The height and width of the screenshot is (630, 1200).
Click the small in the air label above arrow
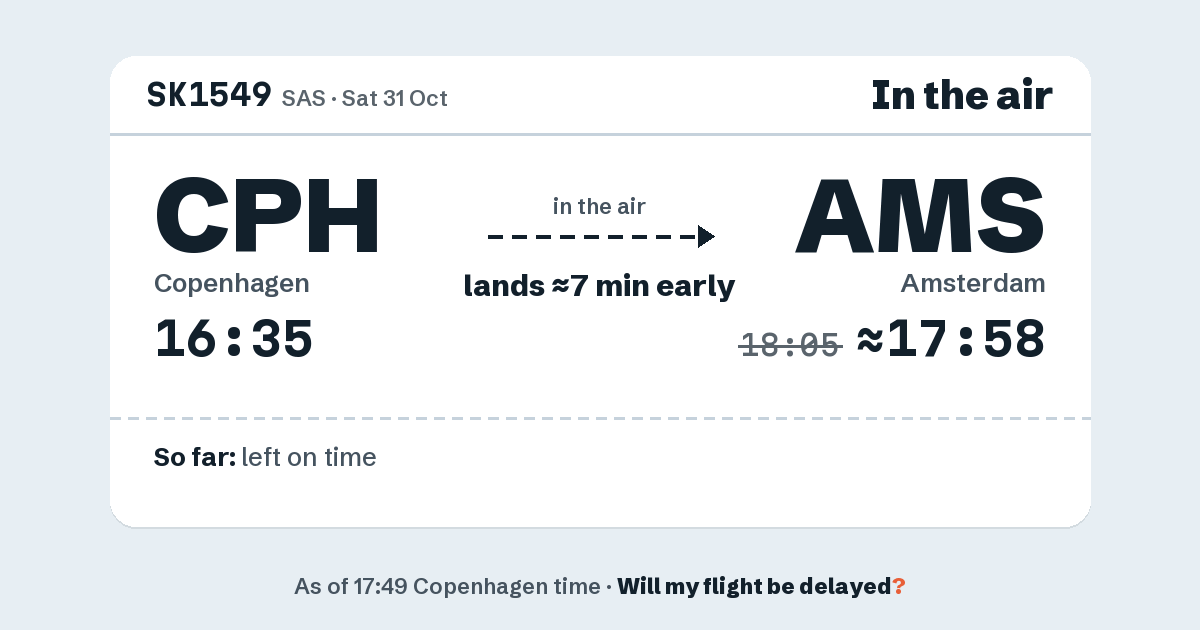point(599,207)
